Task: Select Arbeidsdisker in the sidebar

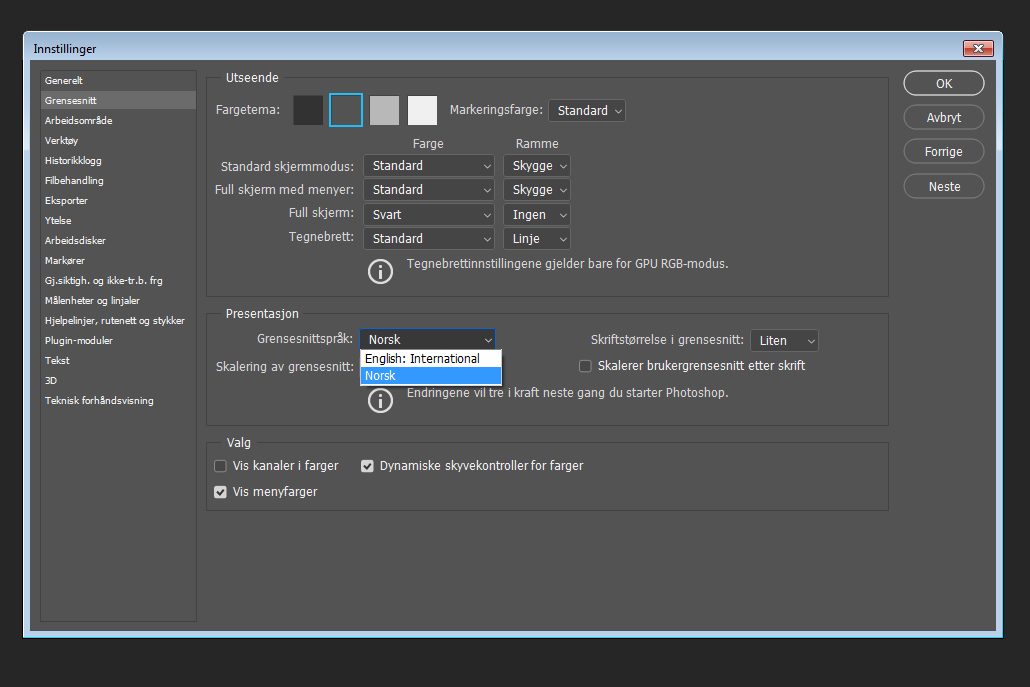Action: pos(118,240)
